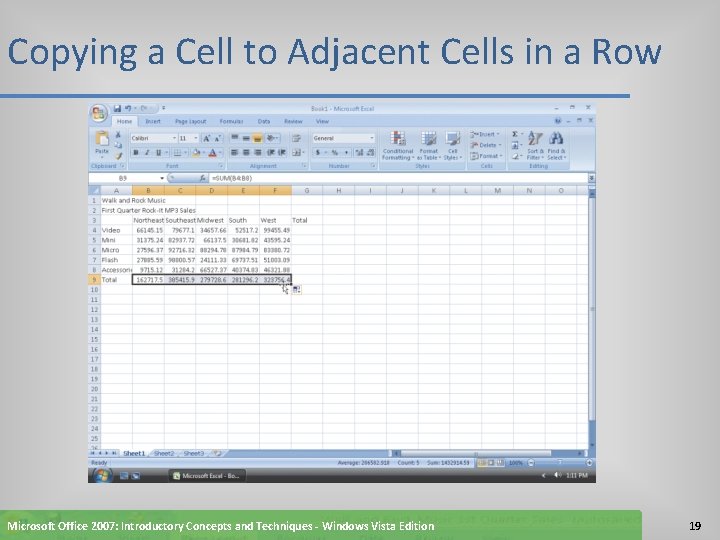
Task: Click the Cut scissors icon
Action: [118, 135]
